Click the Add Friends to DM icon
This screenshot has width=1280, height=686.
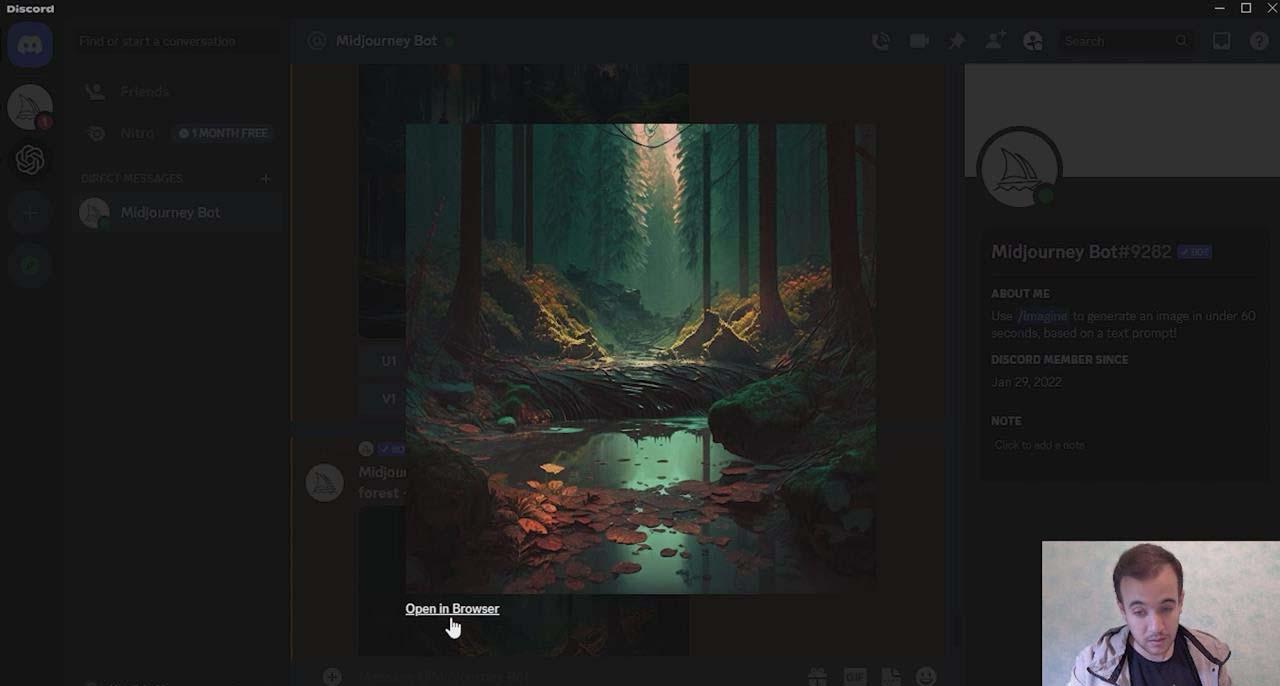[995, 41]
